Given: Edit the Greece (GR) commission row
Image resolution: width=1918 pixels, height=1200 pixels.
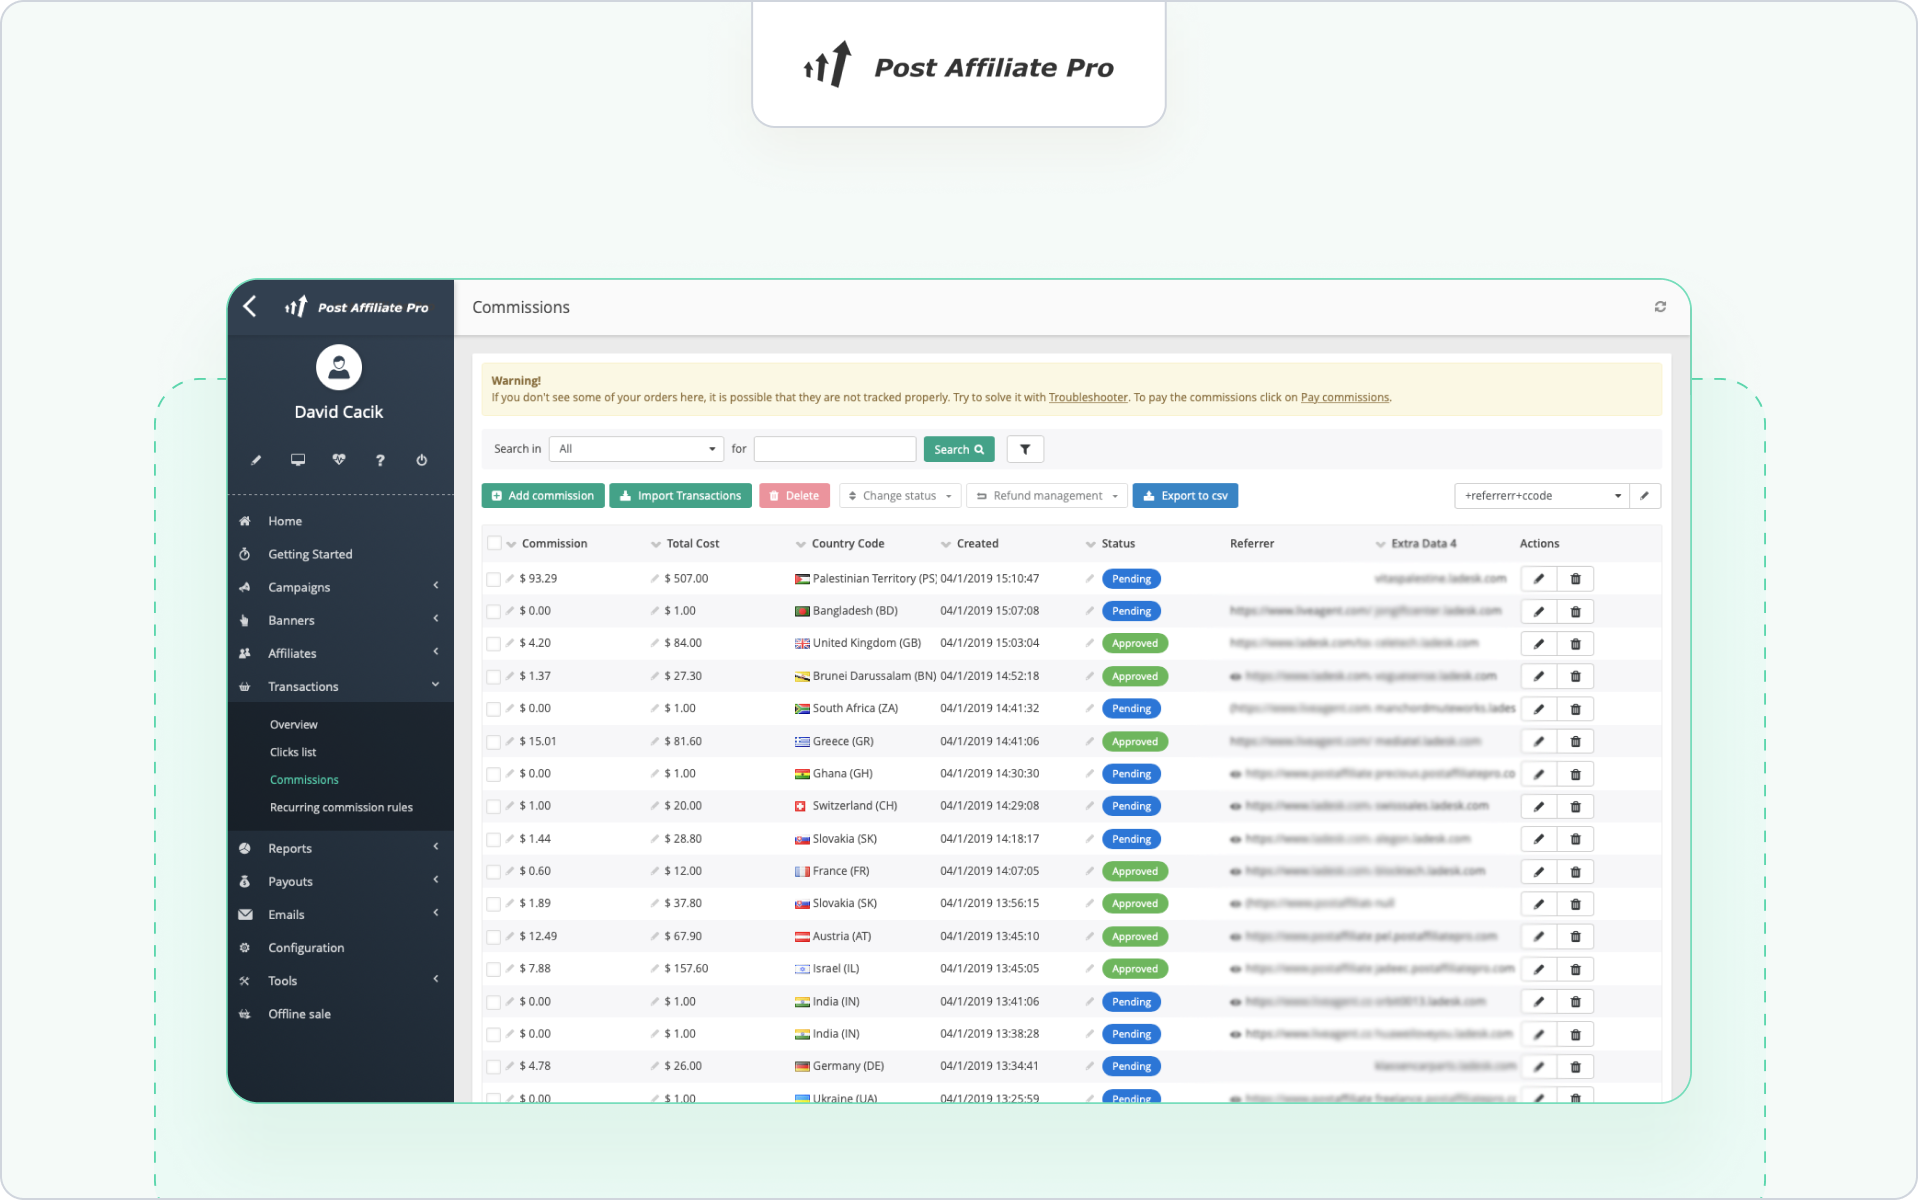Looking at the screenshot, I should pos(1539,742).
